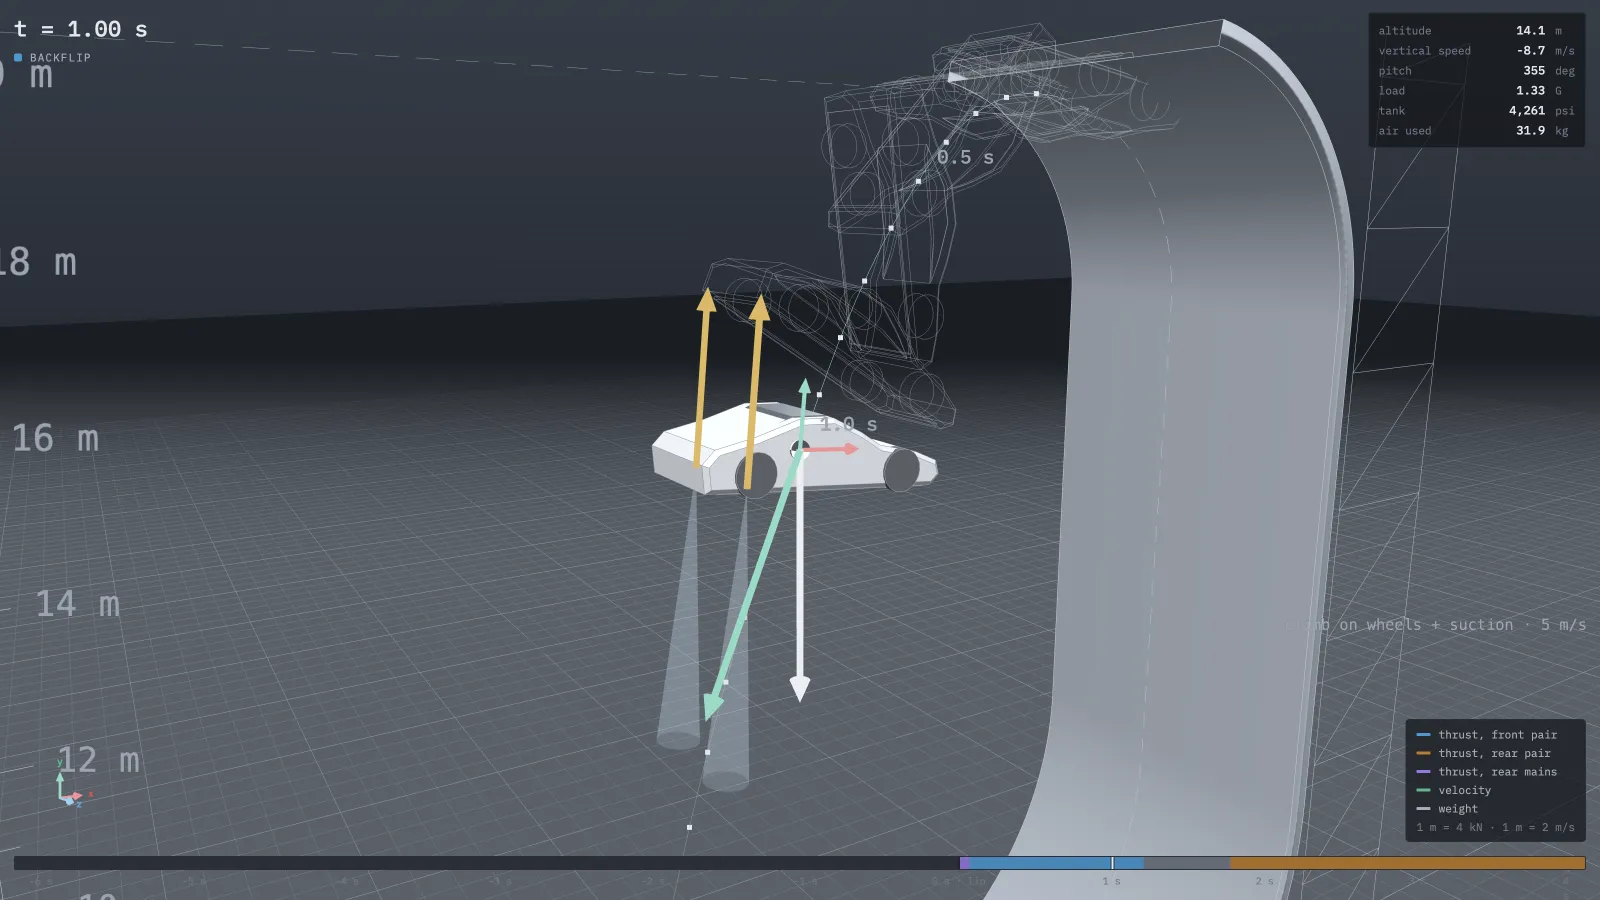The image size is (1600, 900).
Task: Click the pitch value 355
Action: pos(1534,71)
